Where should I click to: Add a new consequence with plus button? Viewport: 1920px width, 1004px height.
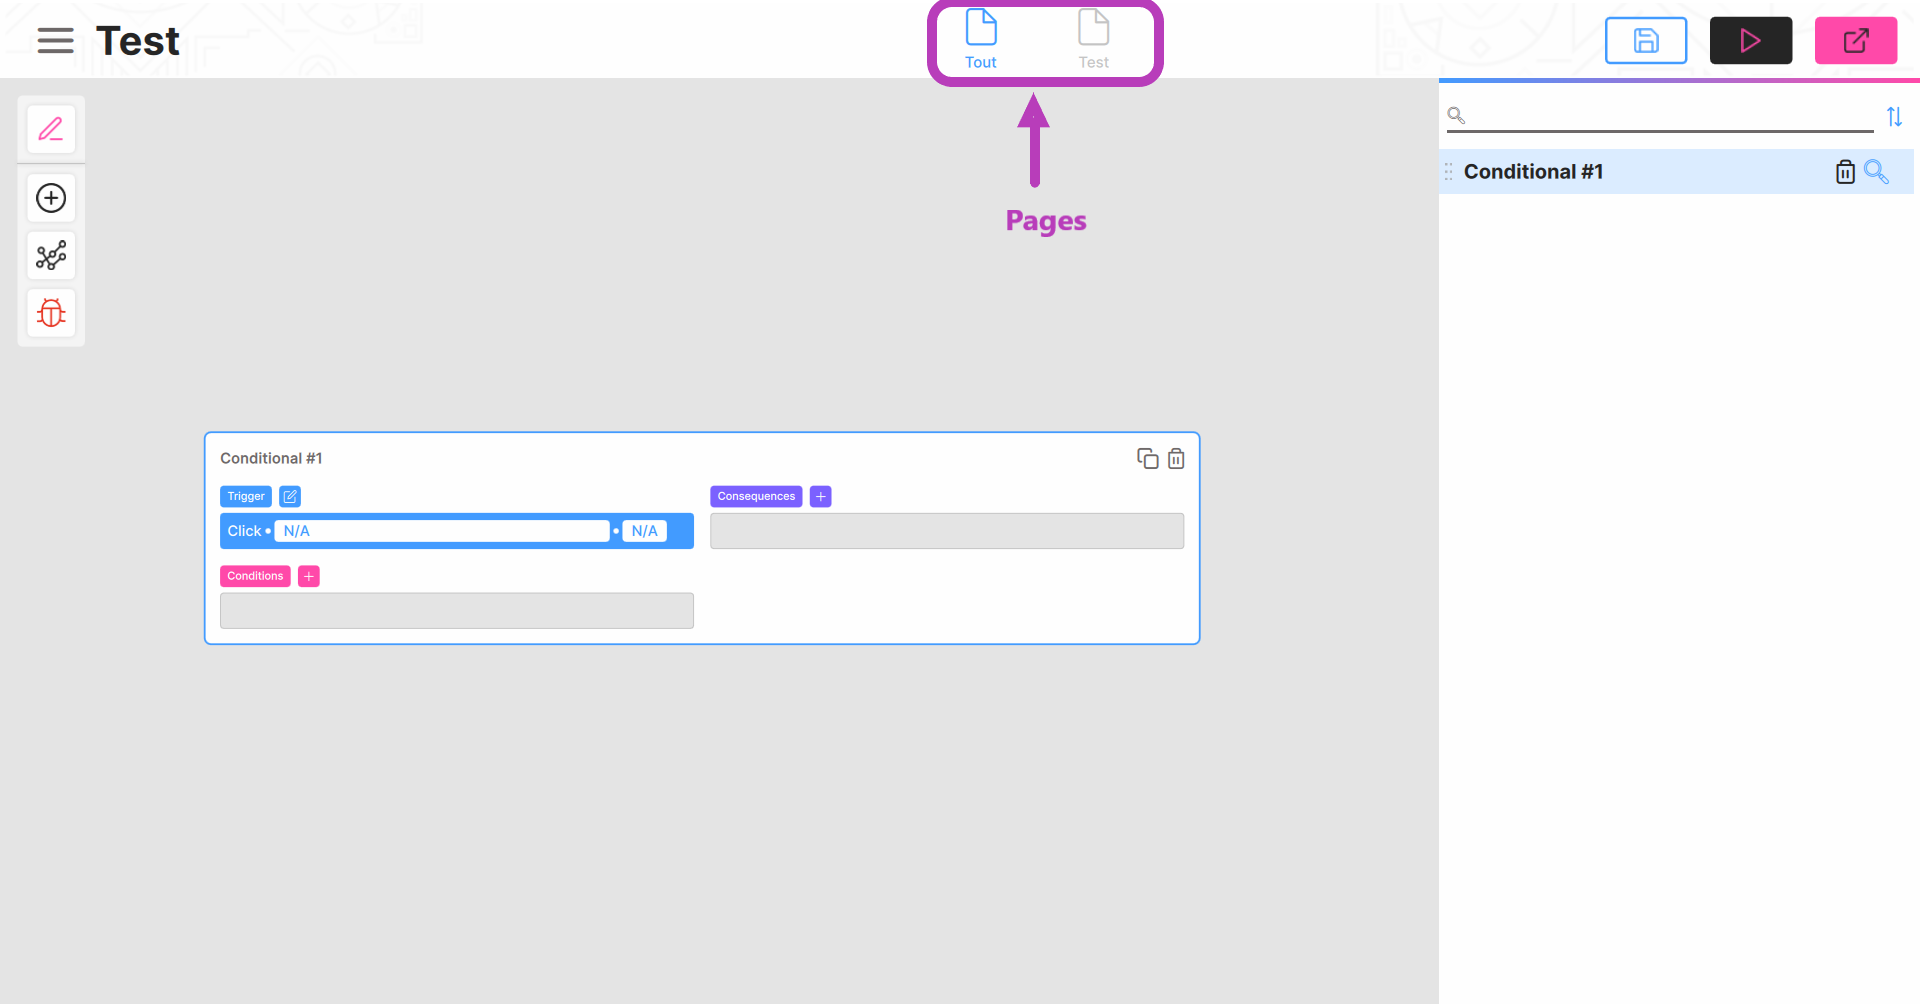tap(820, 496)
